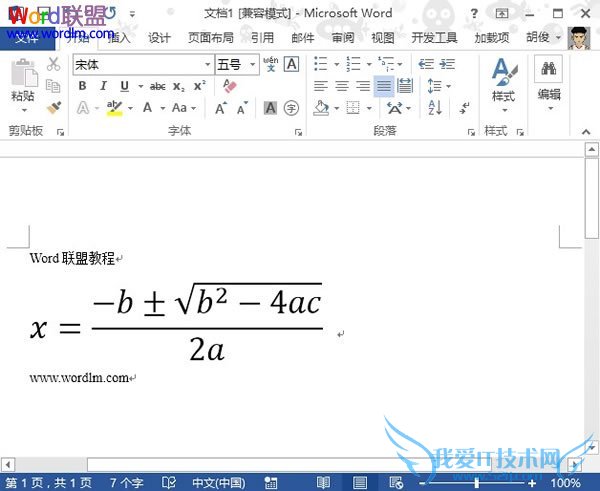
Task: Click the character border A icon
Action: click(x=292, y=64)
